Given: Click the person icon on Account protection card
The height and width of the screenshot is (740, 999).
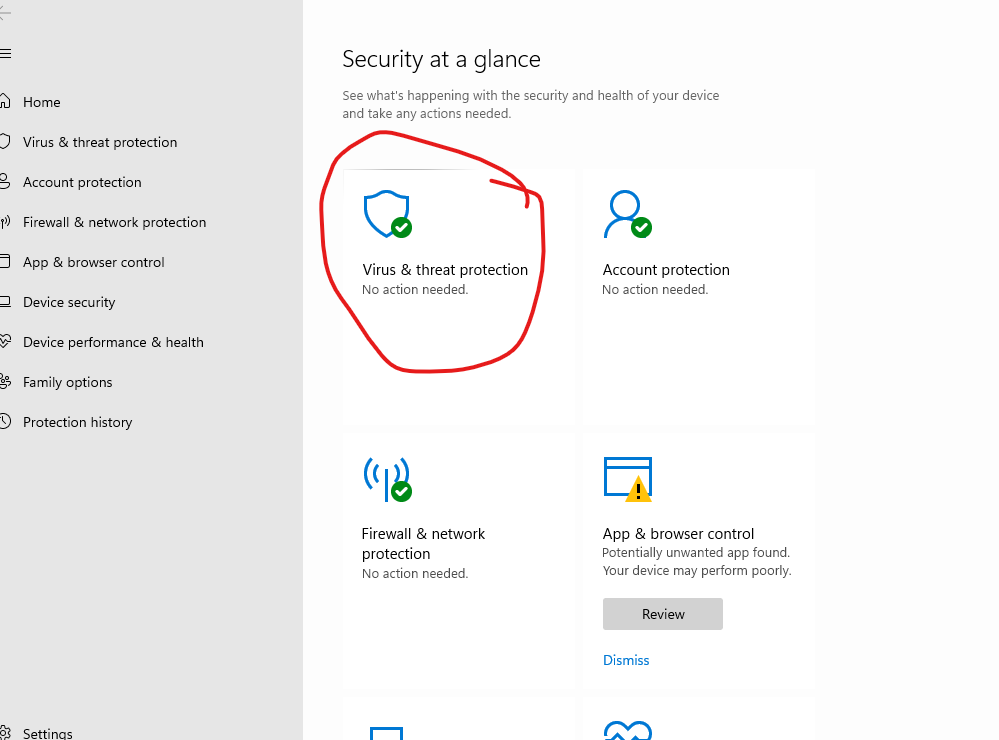Looking at the screenshot, I should pos(628,214).
